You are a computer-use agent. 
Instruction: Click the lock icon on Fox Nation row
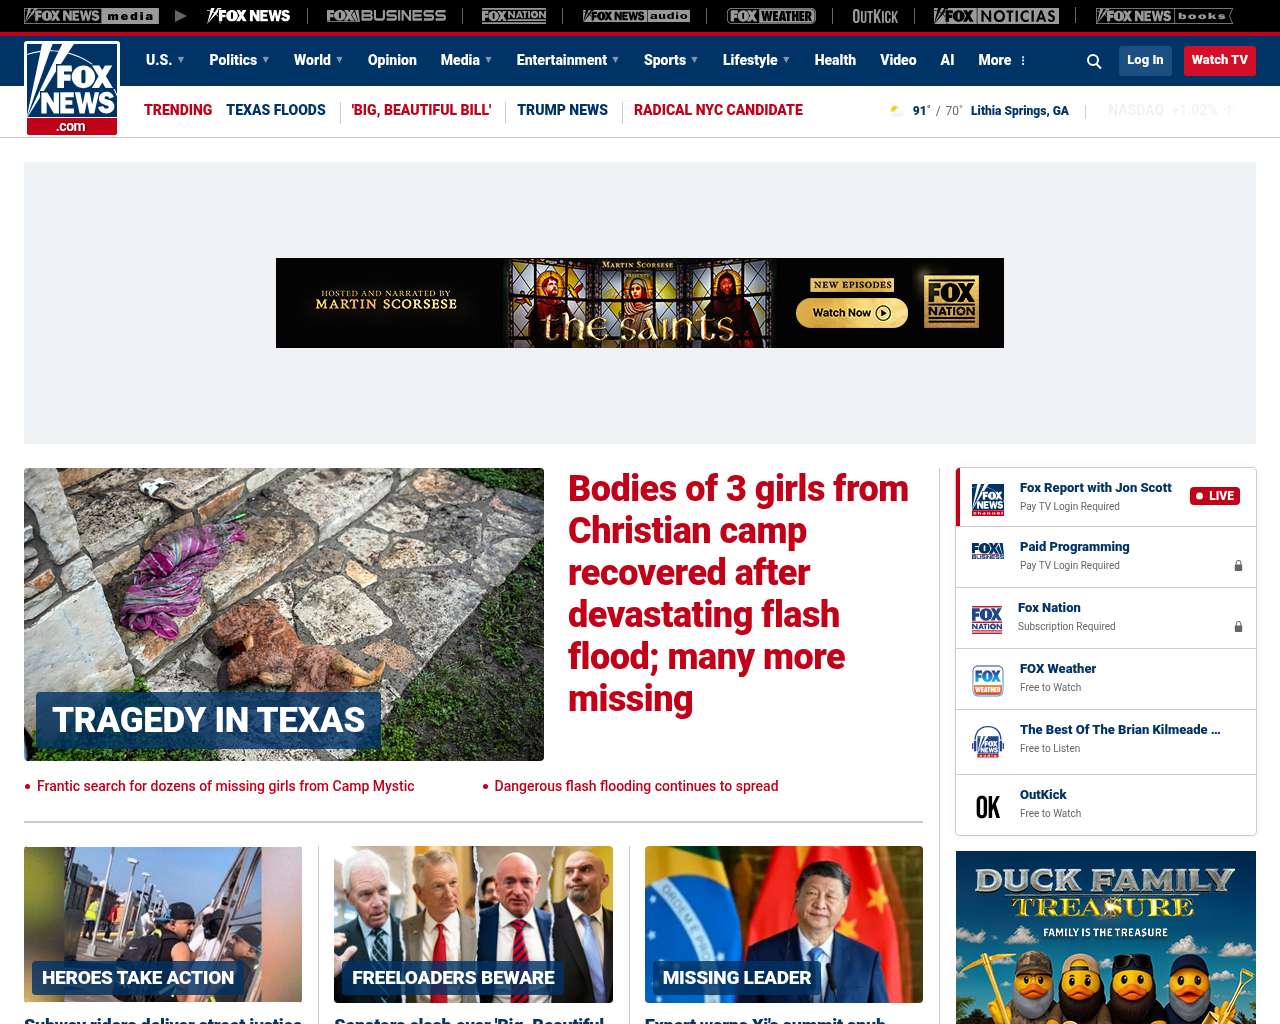1238,627
